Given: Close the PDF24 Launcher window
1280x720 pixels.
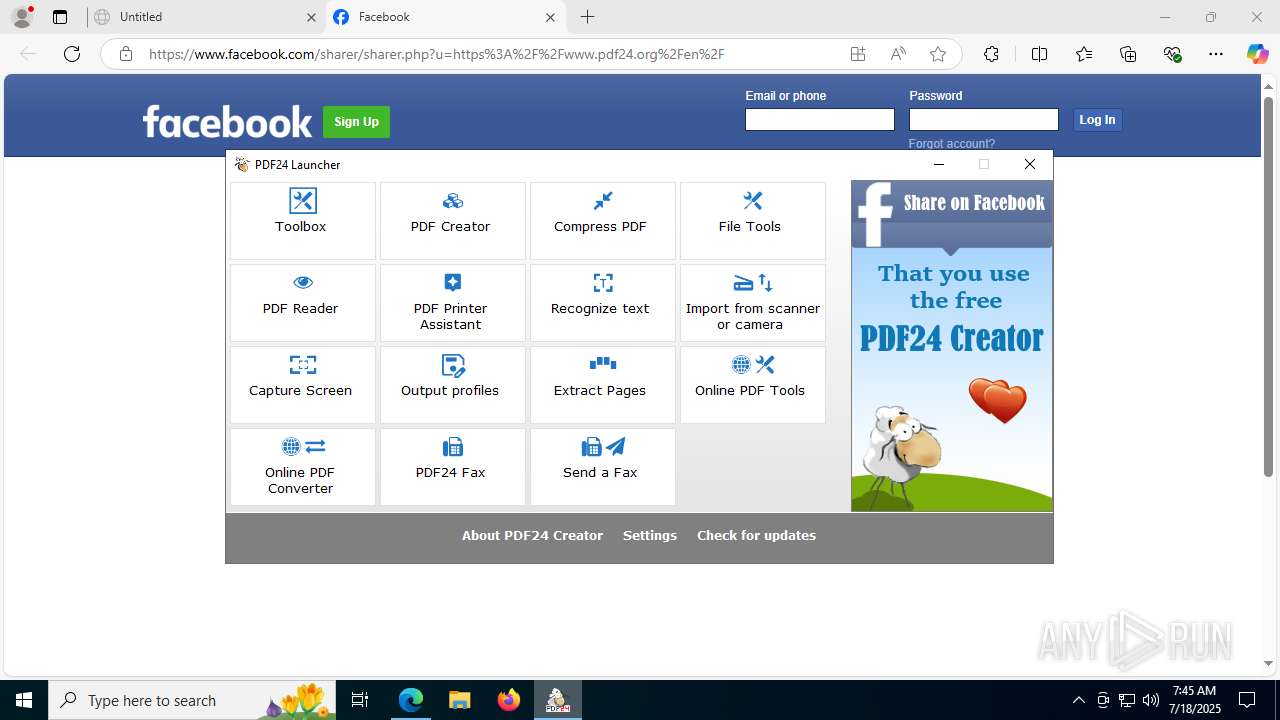Looking at the screenshot, I should pyautogui.click(x=1030, y=164).
